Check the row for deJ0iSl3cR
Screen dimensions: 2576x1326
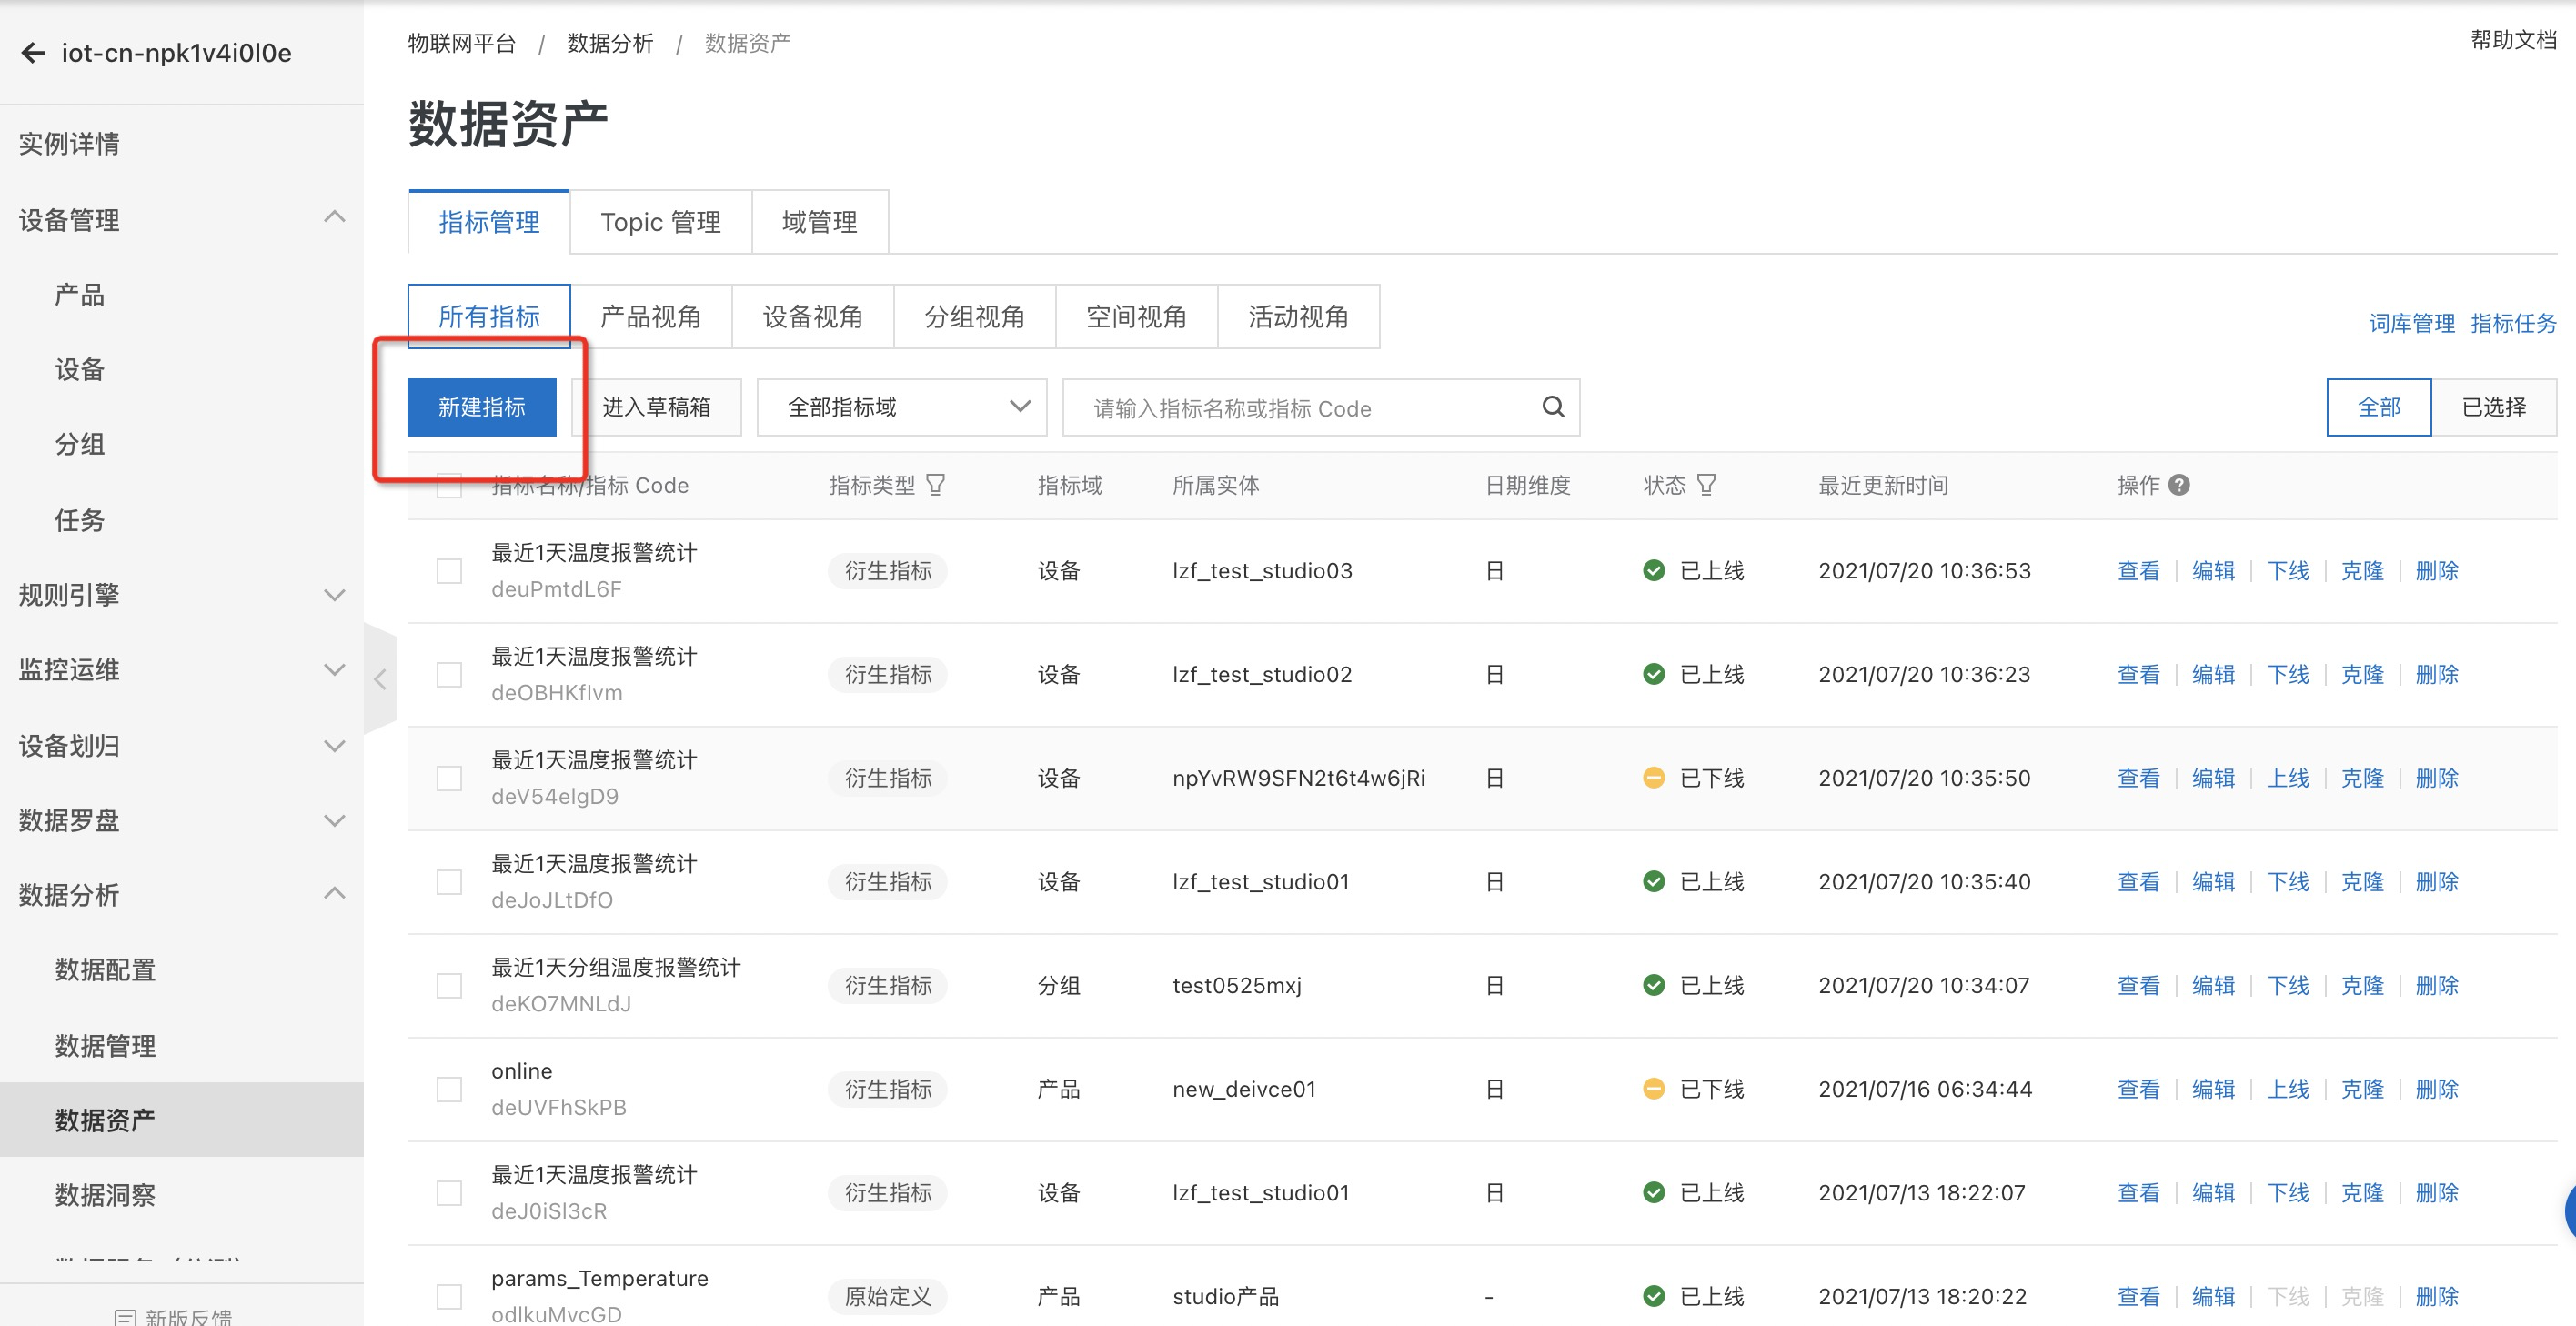pos(449,1193)
